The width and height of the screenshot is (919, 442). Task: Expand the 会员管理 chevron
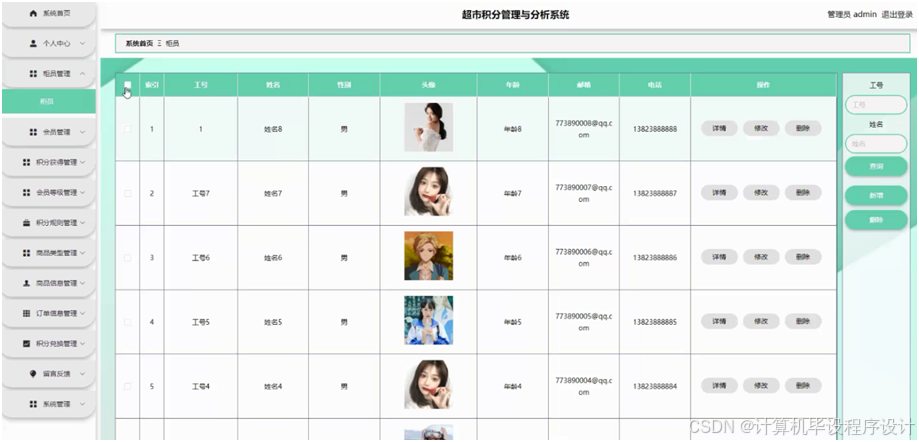[x=83, y=132]
